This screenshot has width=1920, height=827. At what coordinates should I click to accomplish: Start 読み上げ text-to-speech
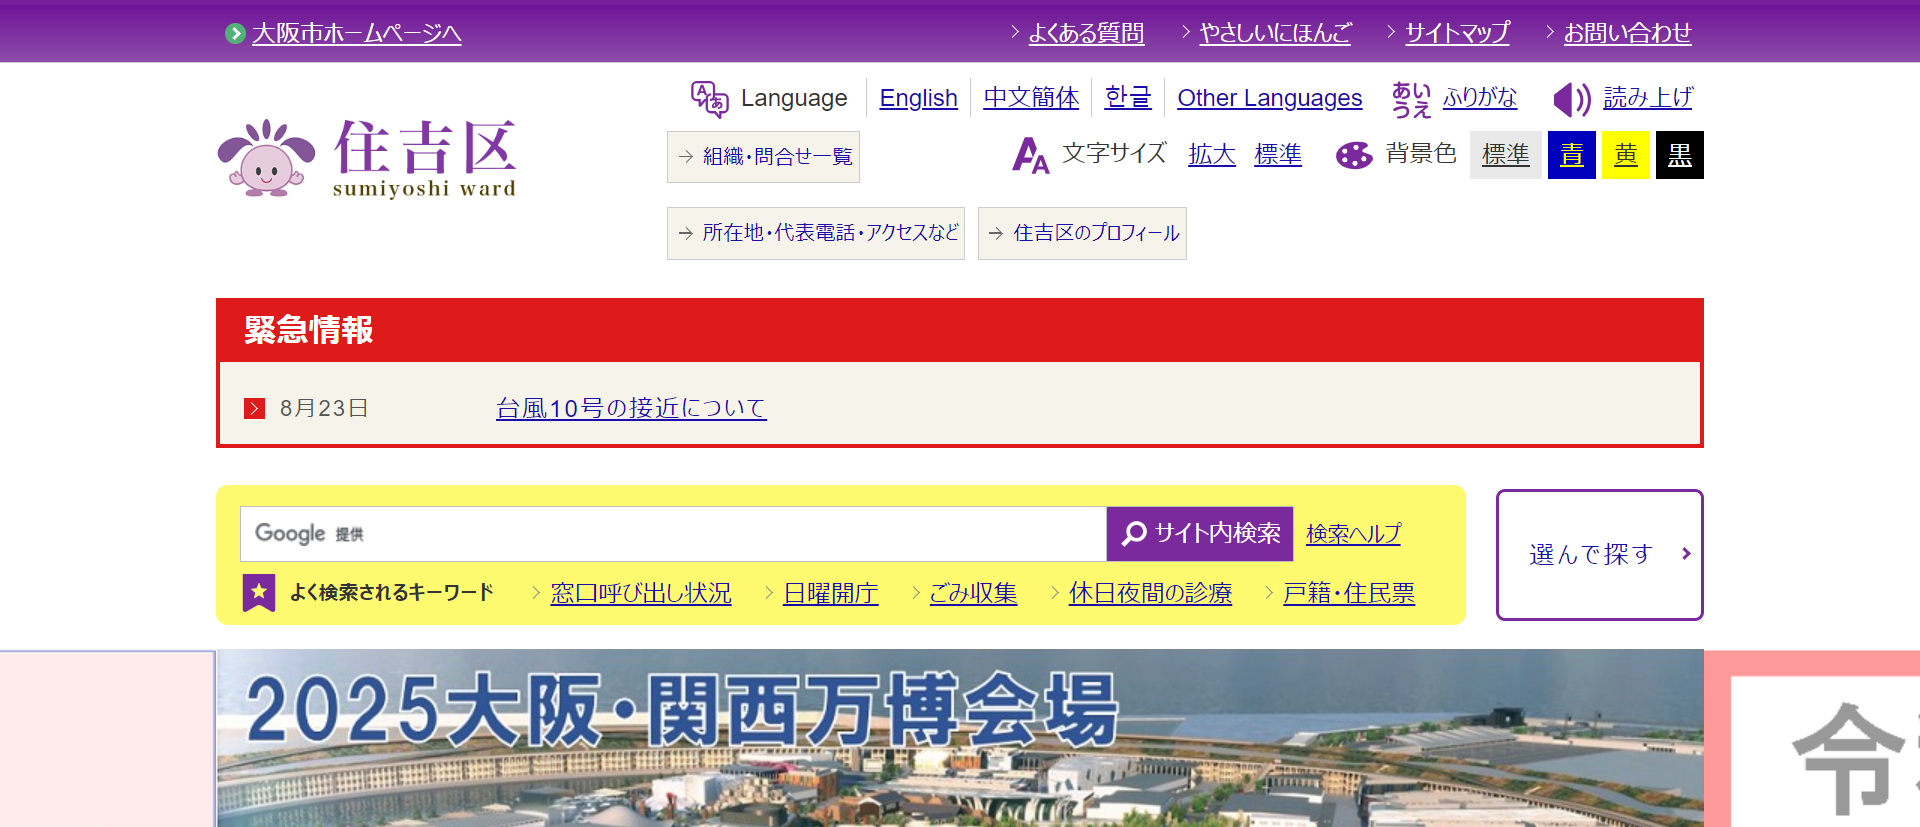click(x=1648, y=97)
